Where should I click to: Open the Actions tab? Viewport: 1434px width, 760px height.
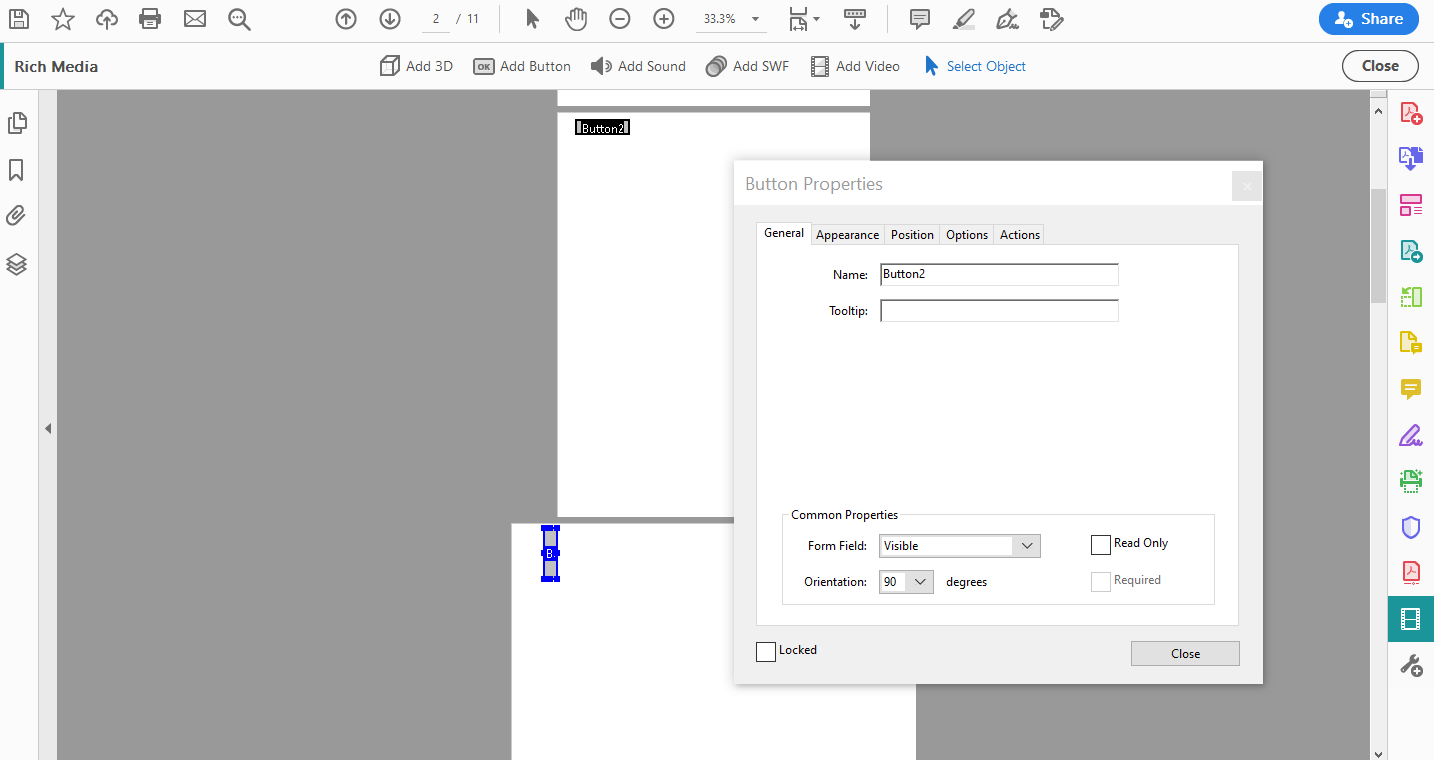pyautogui.click(x=1018, y=234)
